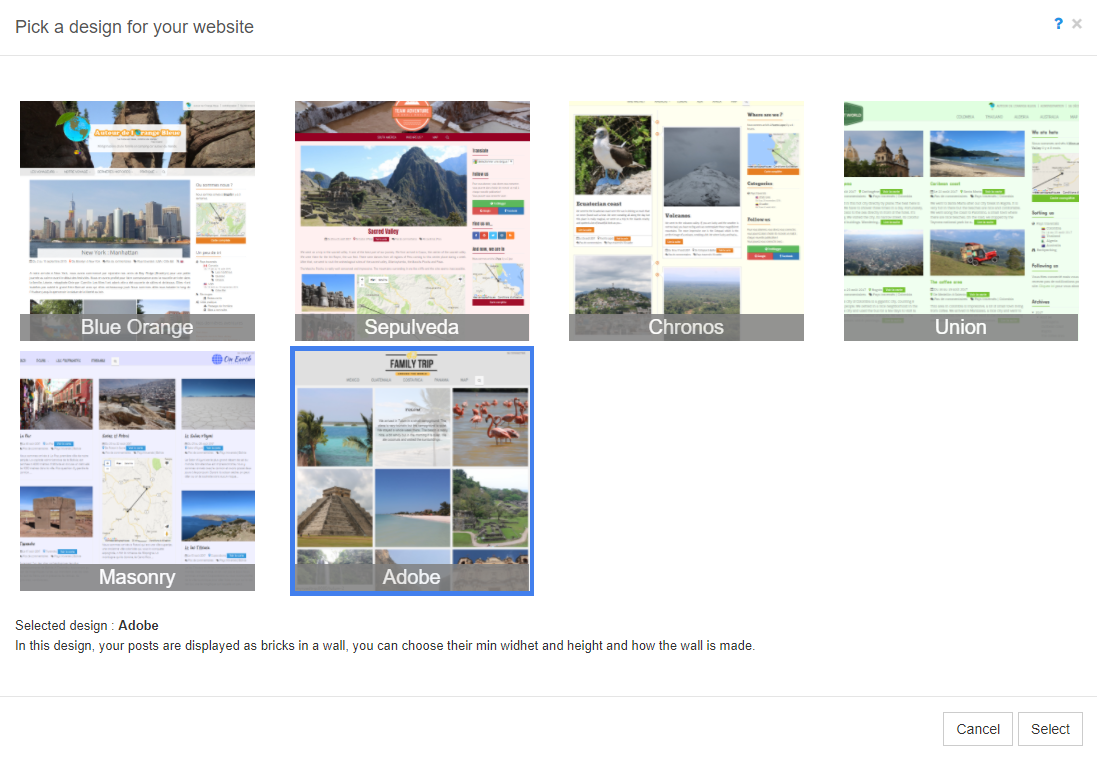Click the Sepulveda name label
Image resolution: width=1097 pixels, height=761 pixels.
(412, 326)
